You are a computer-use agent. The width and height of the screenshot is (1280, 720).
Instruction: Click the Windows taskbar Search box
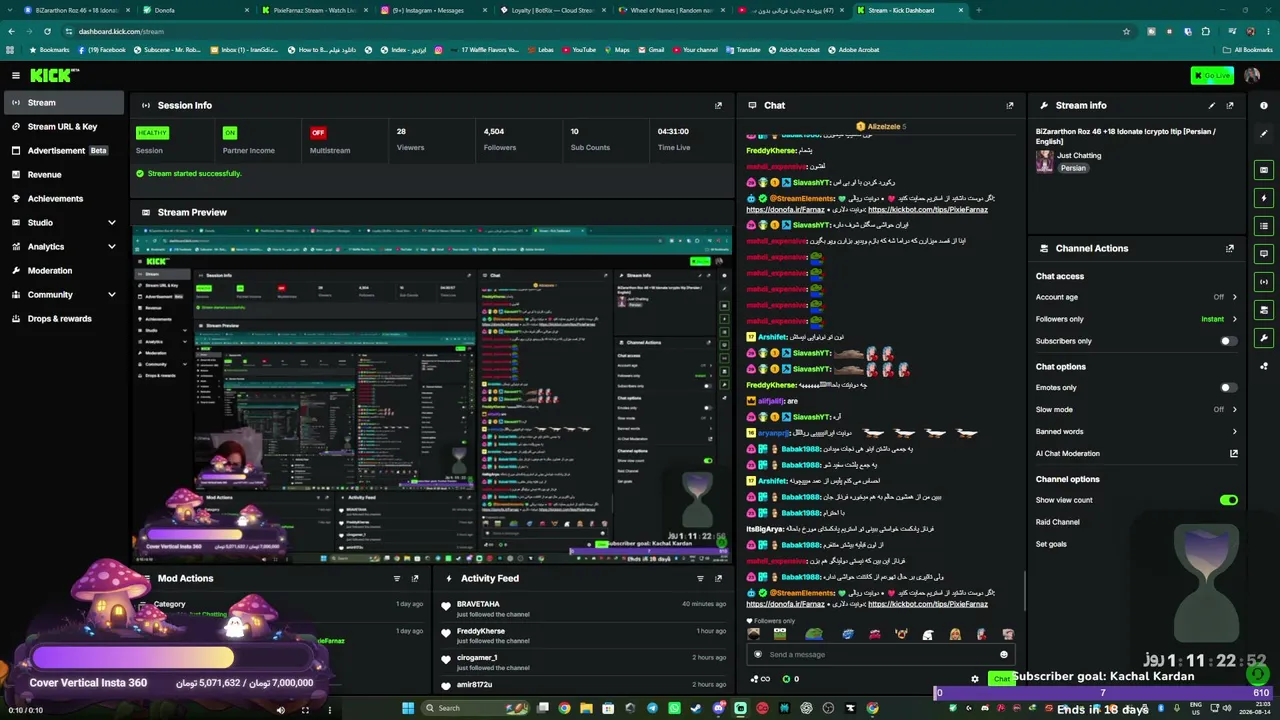tap(473, 708)
